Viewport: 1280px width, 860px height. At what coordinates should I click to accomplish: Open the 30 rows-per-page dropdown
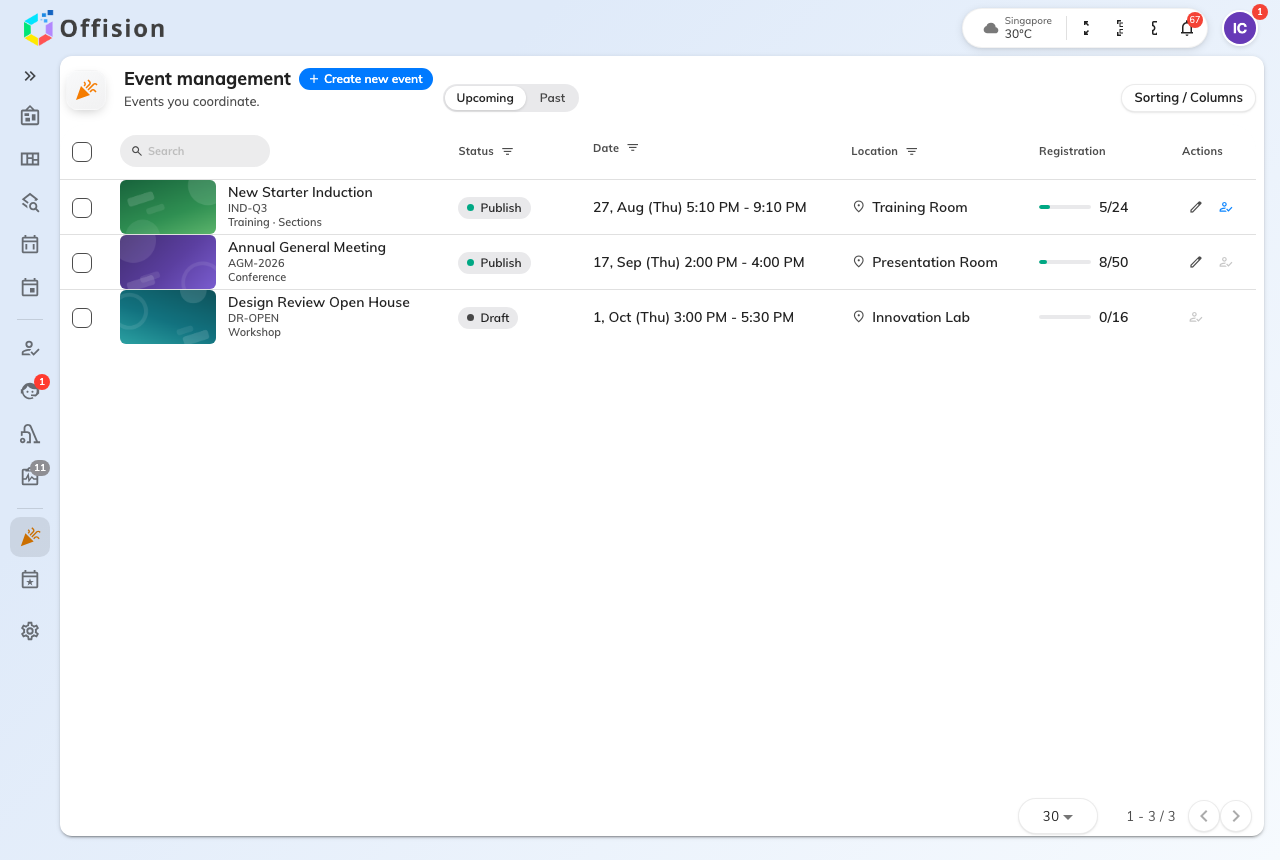(1058, 816)
